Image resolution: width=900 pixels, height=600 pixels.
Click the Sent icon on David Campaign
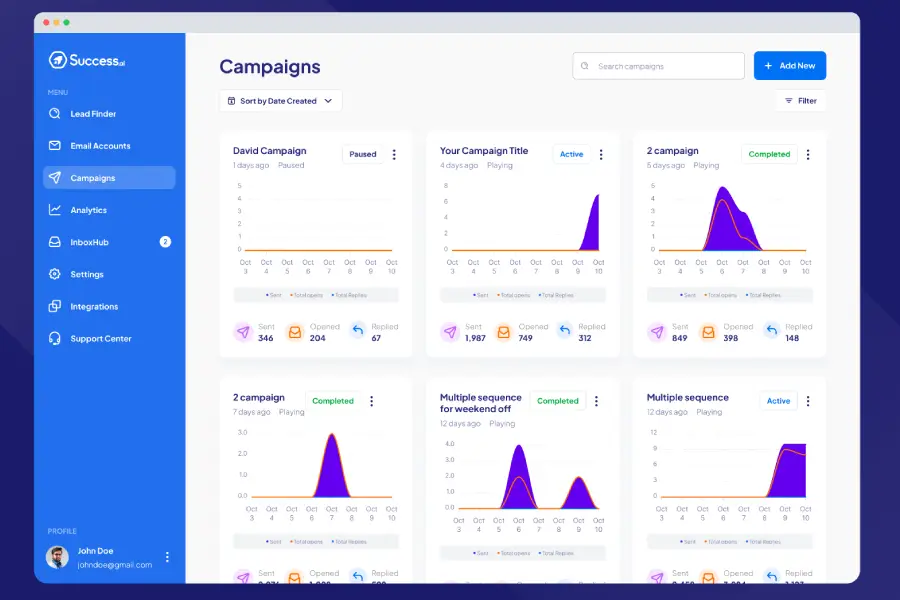click(243, 332)
